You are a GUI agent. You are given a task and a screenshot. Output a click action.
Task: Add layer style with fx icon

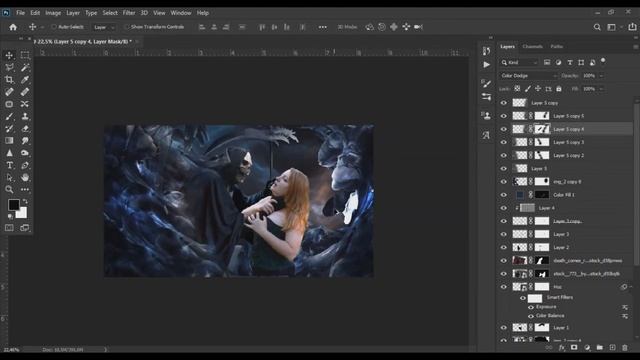point(562,348)
